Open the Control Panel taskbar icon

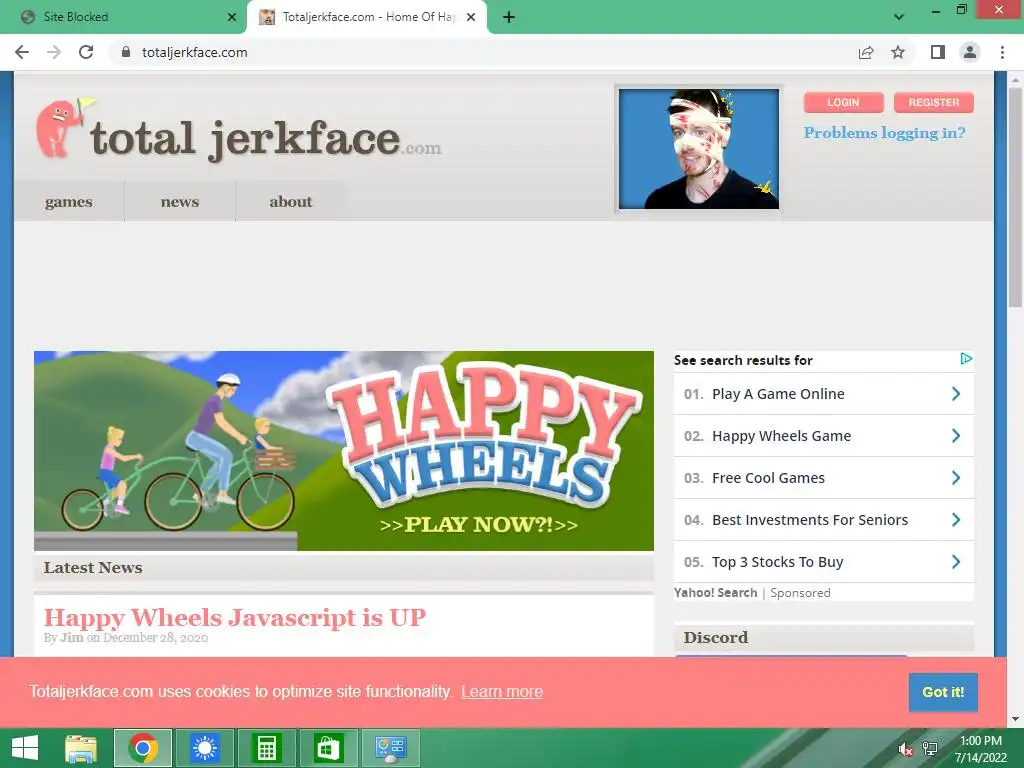[391, 748]
